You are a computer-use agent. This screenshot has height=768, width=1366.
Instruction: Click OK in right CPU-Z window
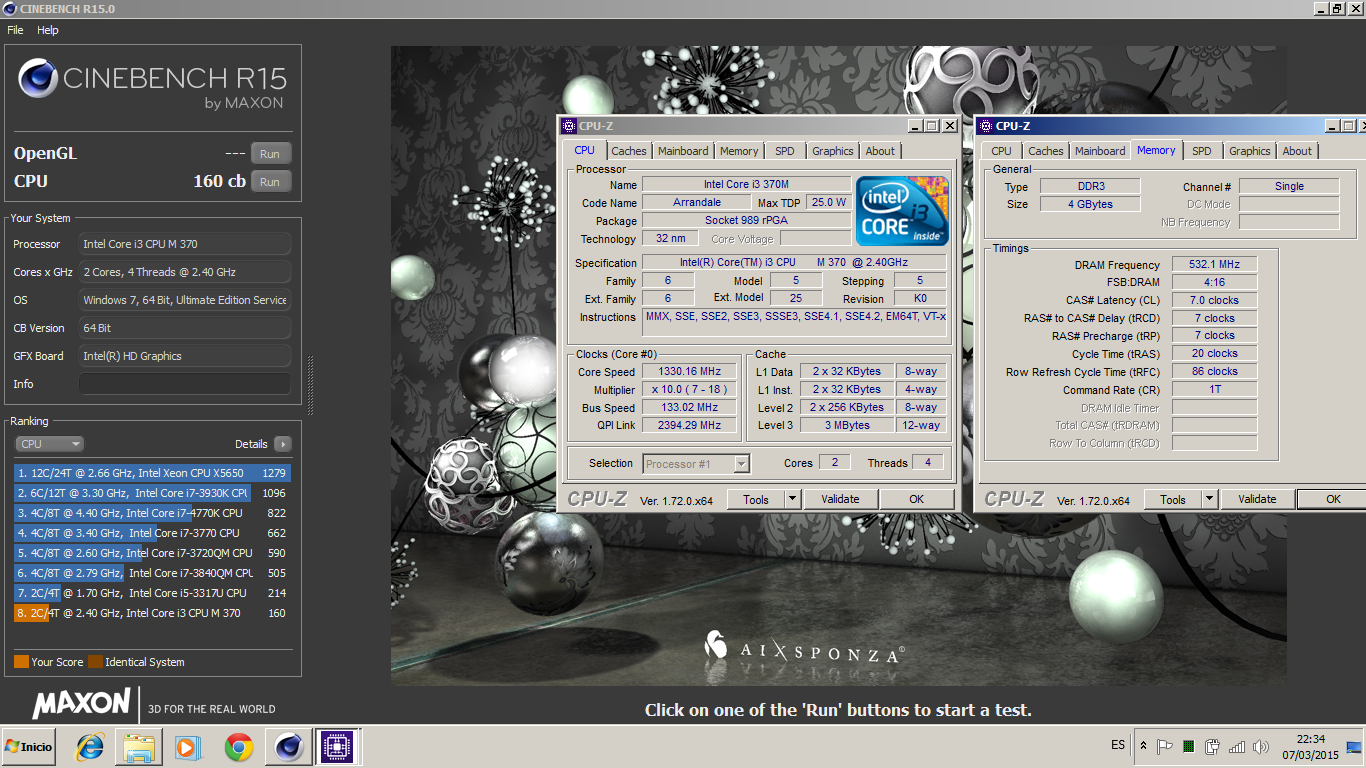tap(1333, 499)
